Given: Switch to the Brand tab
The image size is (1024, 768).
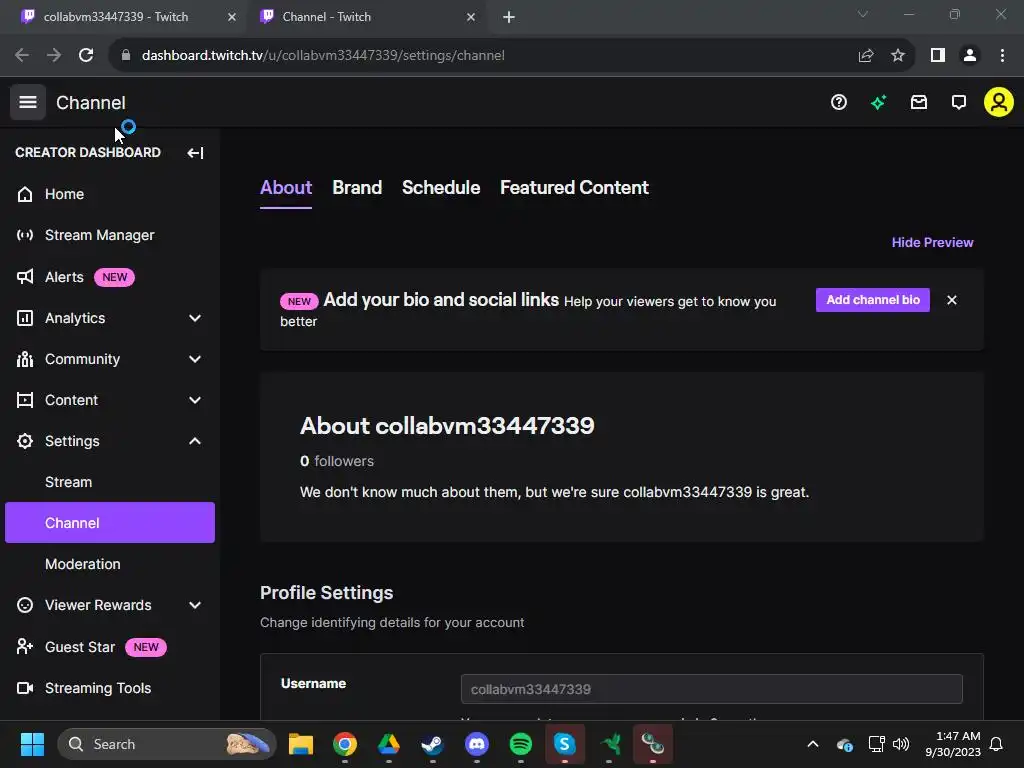Looking at the screenshot, I should tap(357, 187).
